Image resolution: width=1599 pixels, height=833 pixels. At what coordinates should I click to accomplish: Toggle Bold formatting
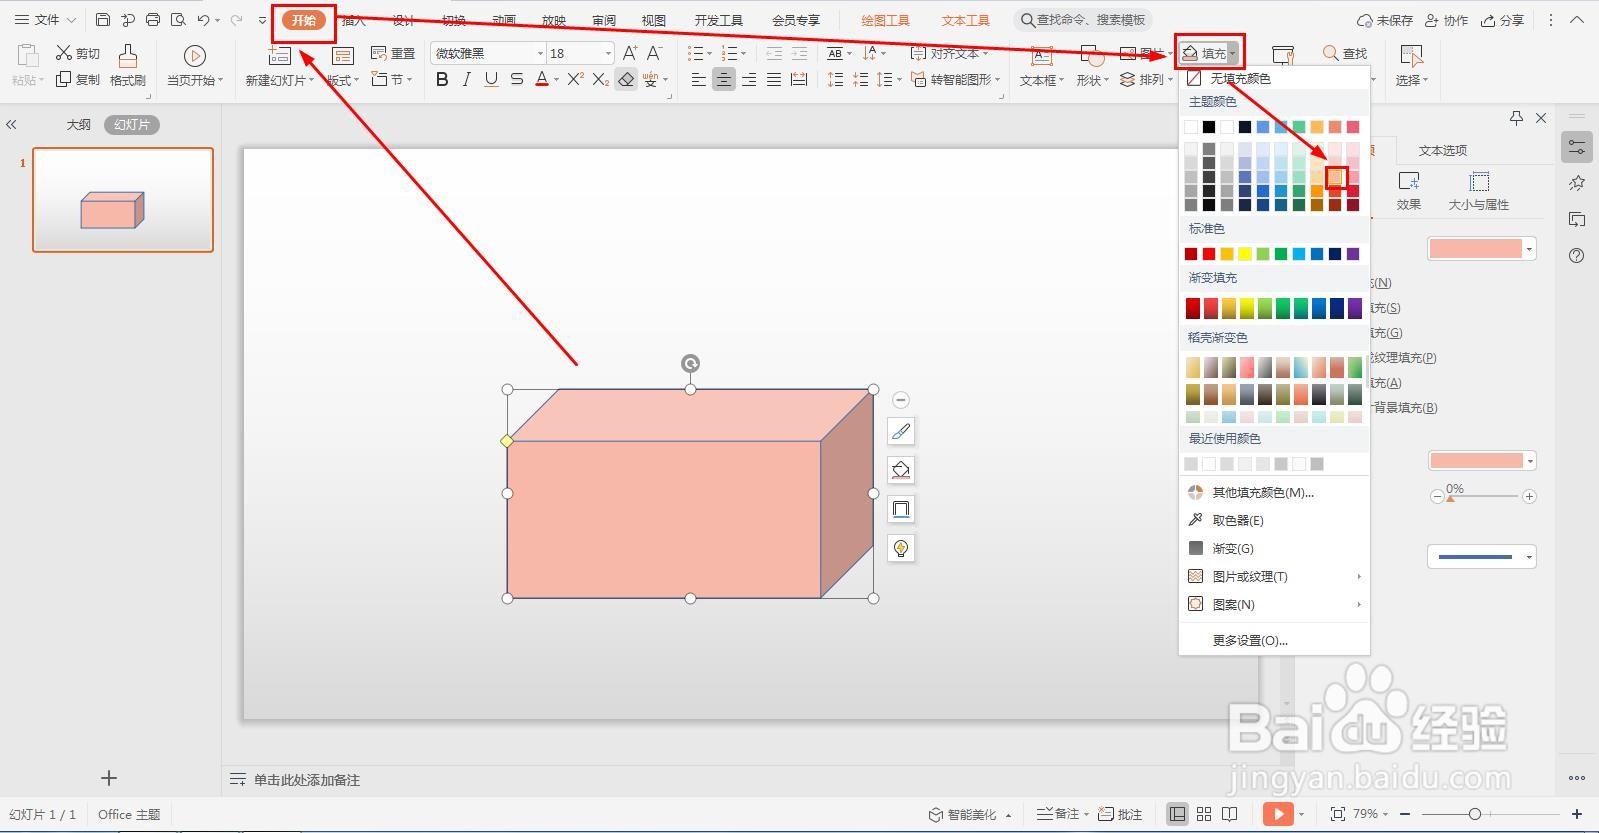pos(442,79)
